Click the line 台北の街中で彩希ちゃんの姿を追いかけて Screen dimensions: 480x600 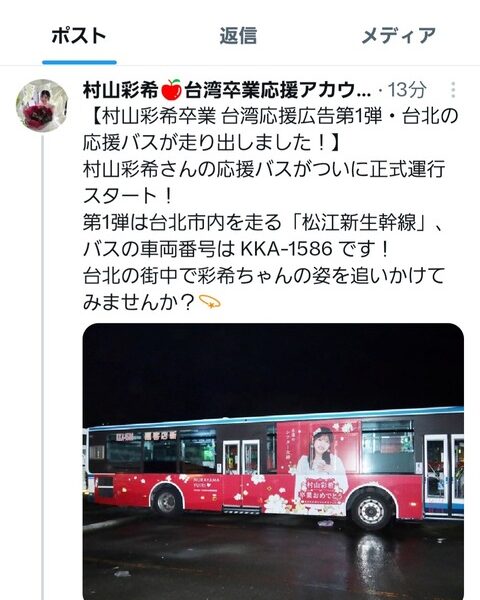point(264,276)
